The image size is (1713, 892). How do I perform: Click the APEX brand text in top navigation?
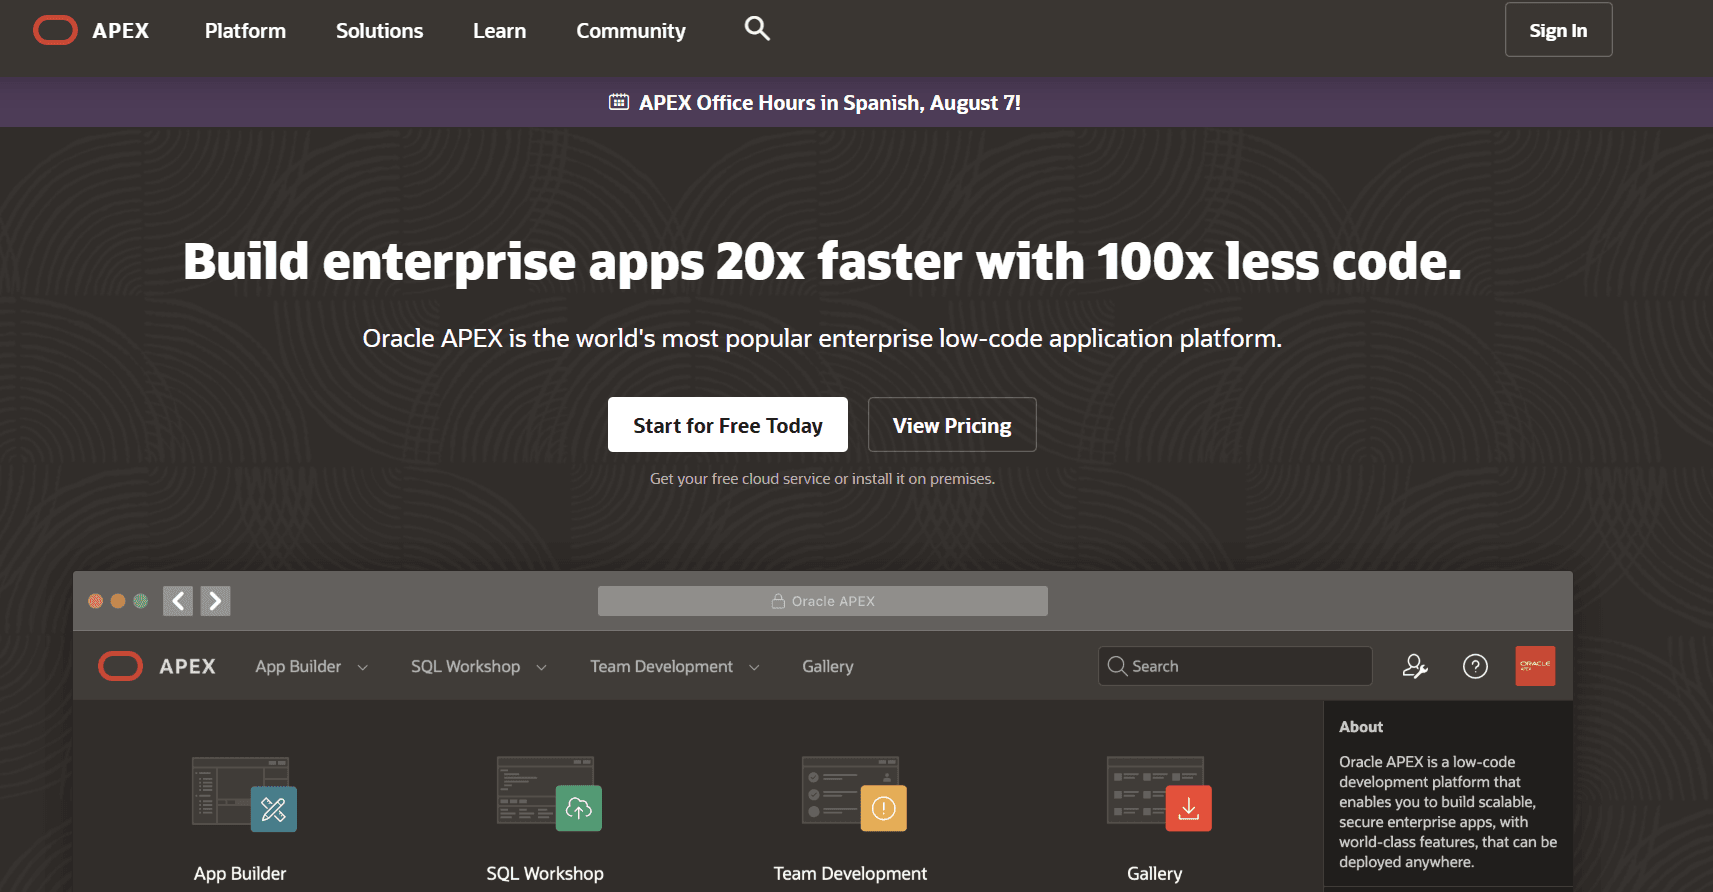[x=120, y=31]
